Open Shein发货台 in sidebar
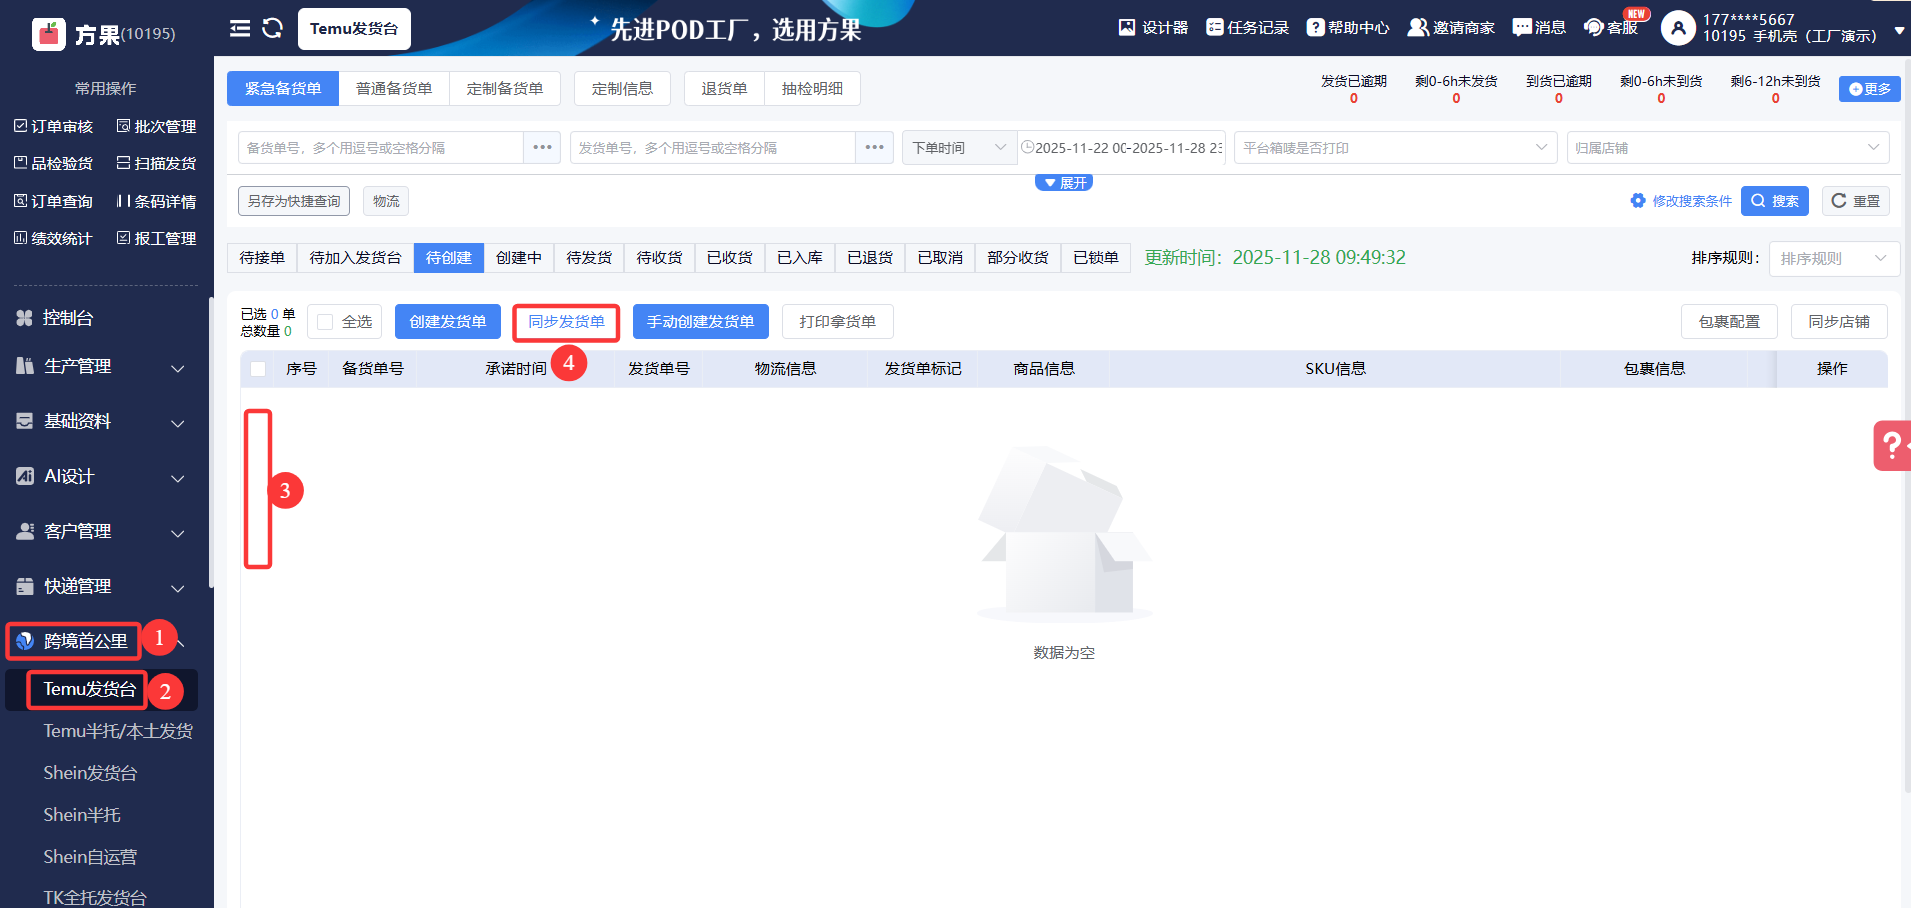The width and height of the screenshot is (1911, 908). tap(90, 773)
